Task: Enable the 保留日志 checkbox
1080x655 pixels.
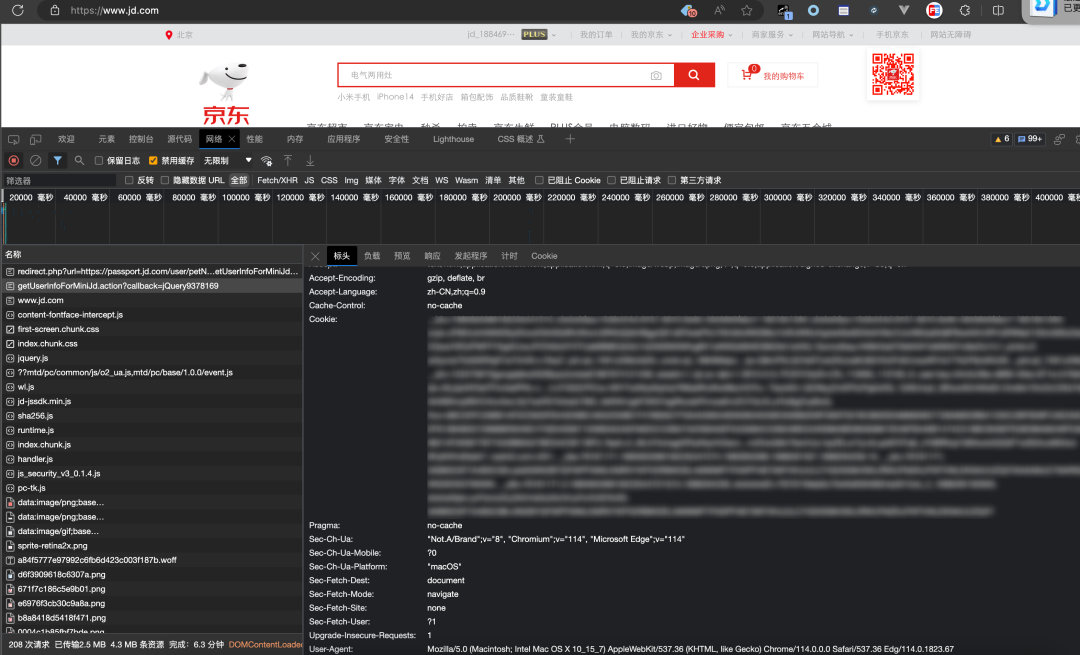Action: 98,160
